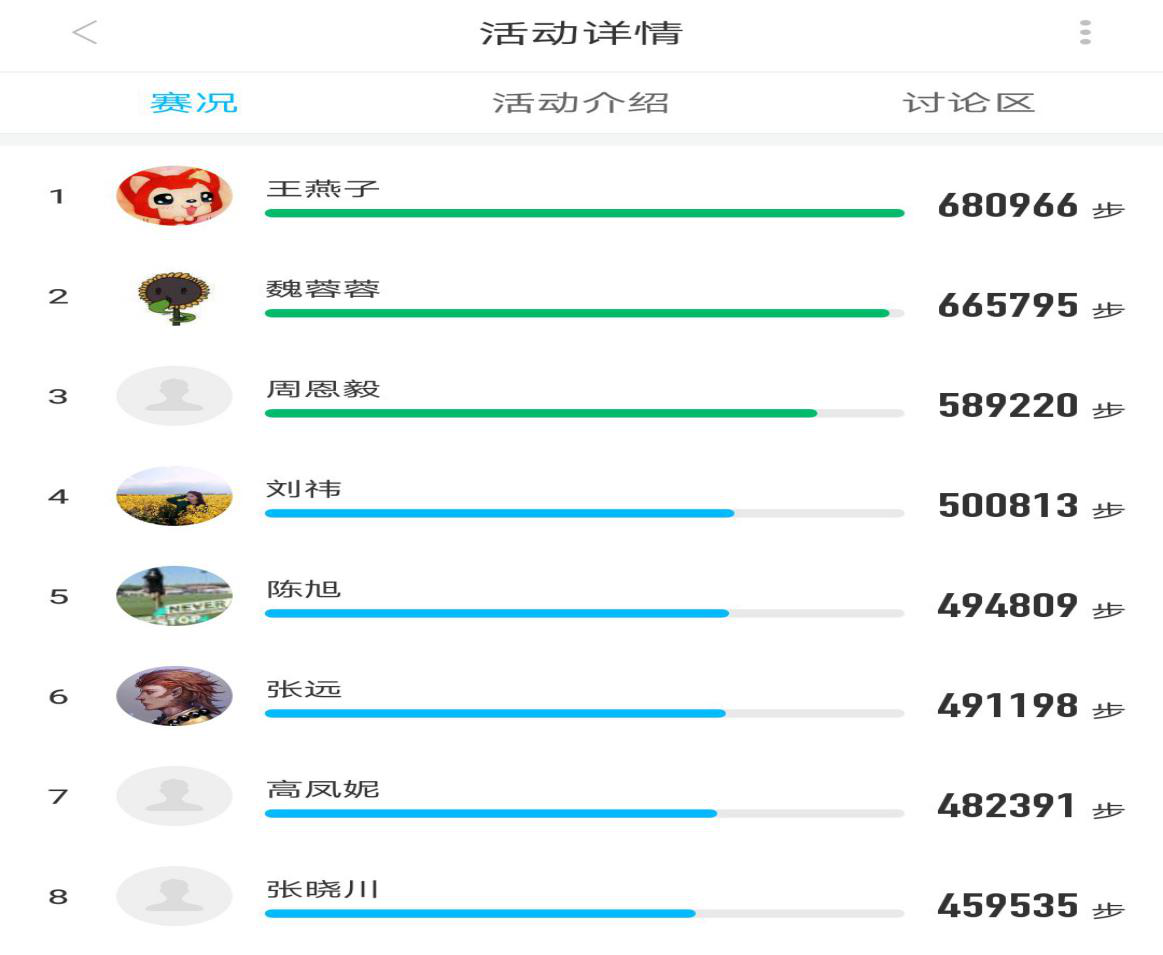Open the three-dot more options menu
This screenshot has width=1163, height=955.
1085,33
